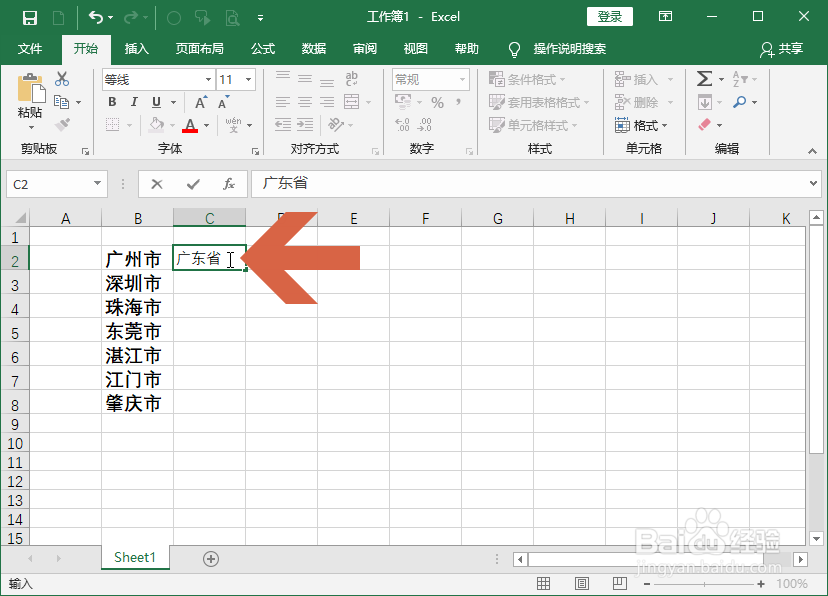
Task: Open the Format cells menu (格式)
Action: tap(641, 126)
